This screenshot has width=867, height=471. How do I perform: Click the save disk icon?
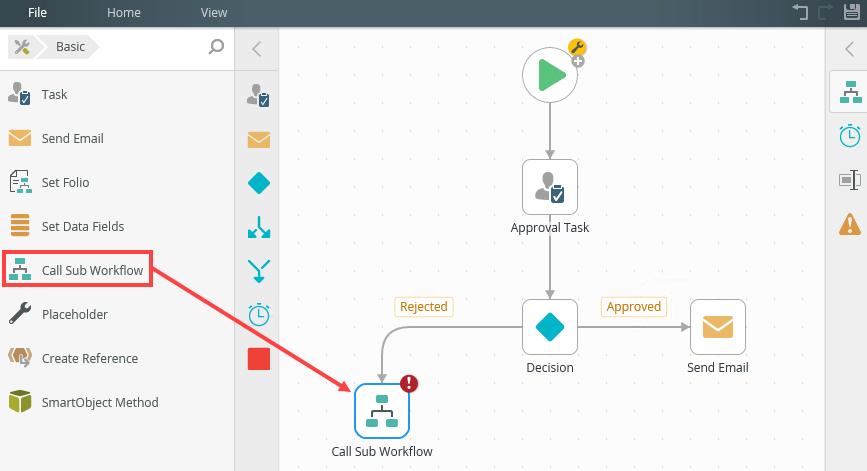coord(852,12)
